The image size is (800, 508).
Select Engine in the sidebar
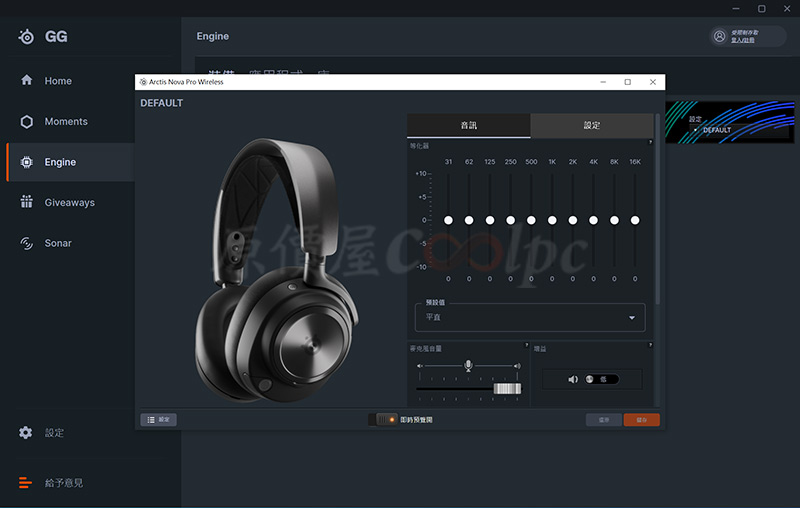click(x=70, y=162)
